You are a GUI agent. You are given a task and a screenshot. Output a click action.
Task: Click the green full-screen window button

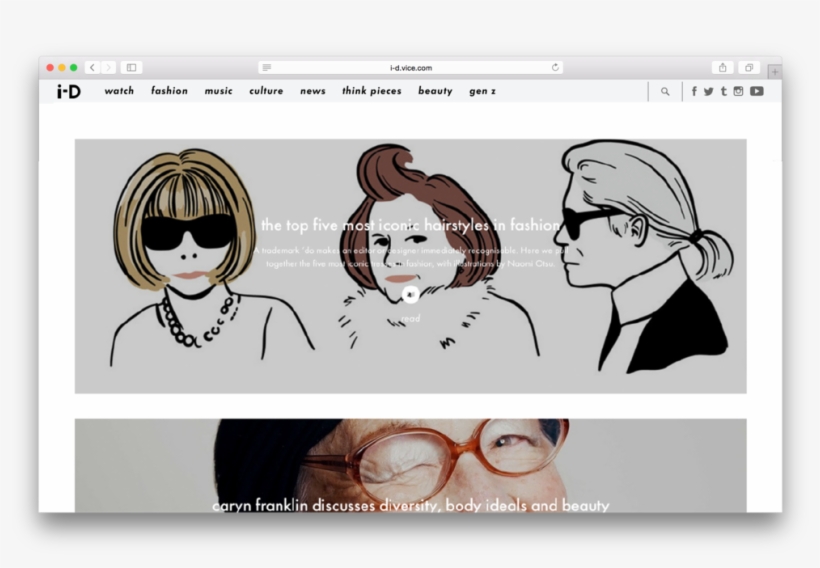click(x=74, y=67)
